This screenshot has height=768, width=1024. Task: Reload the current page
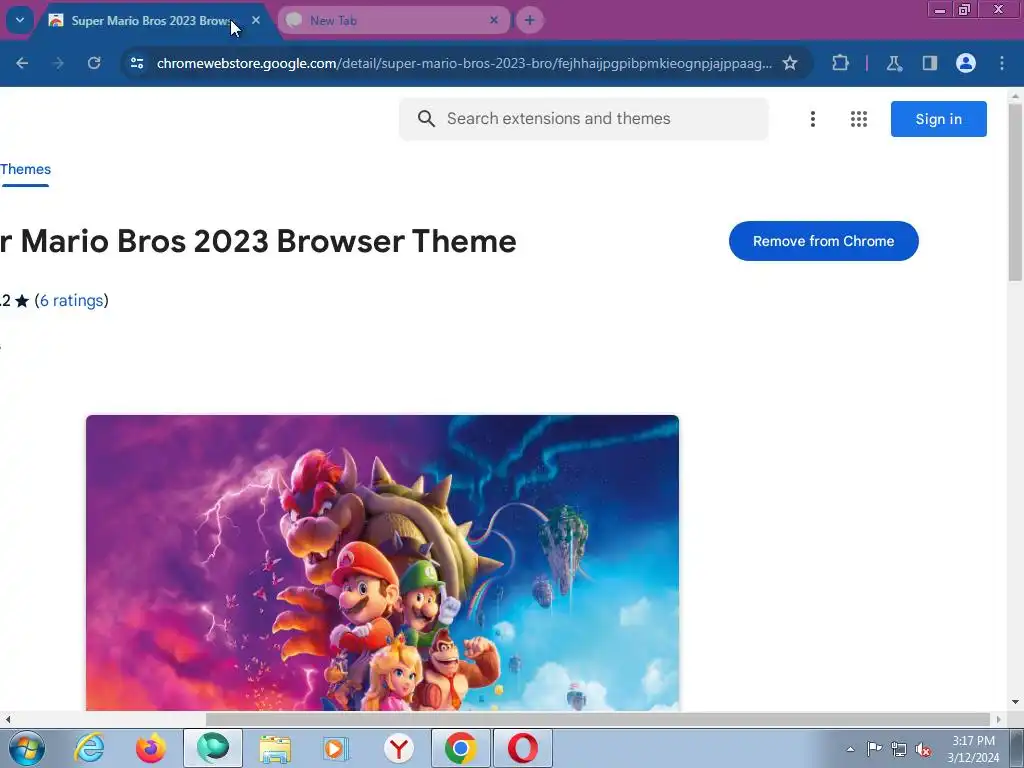coord(94,63)
